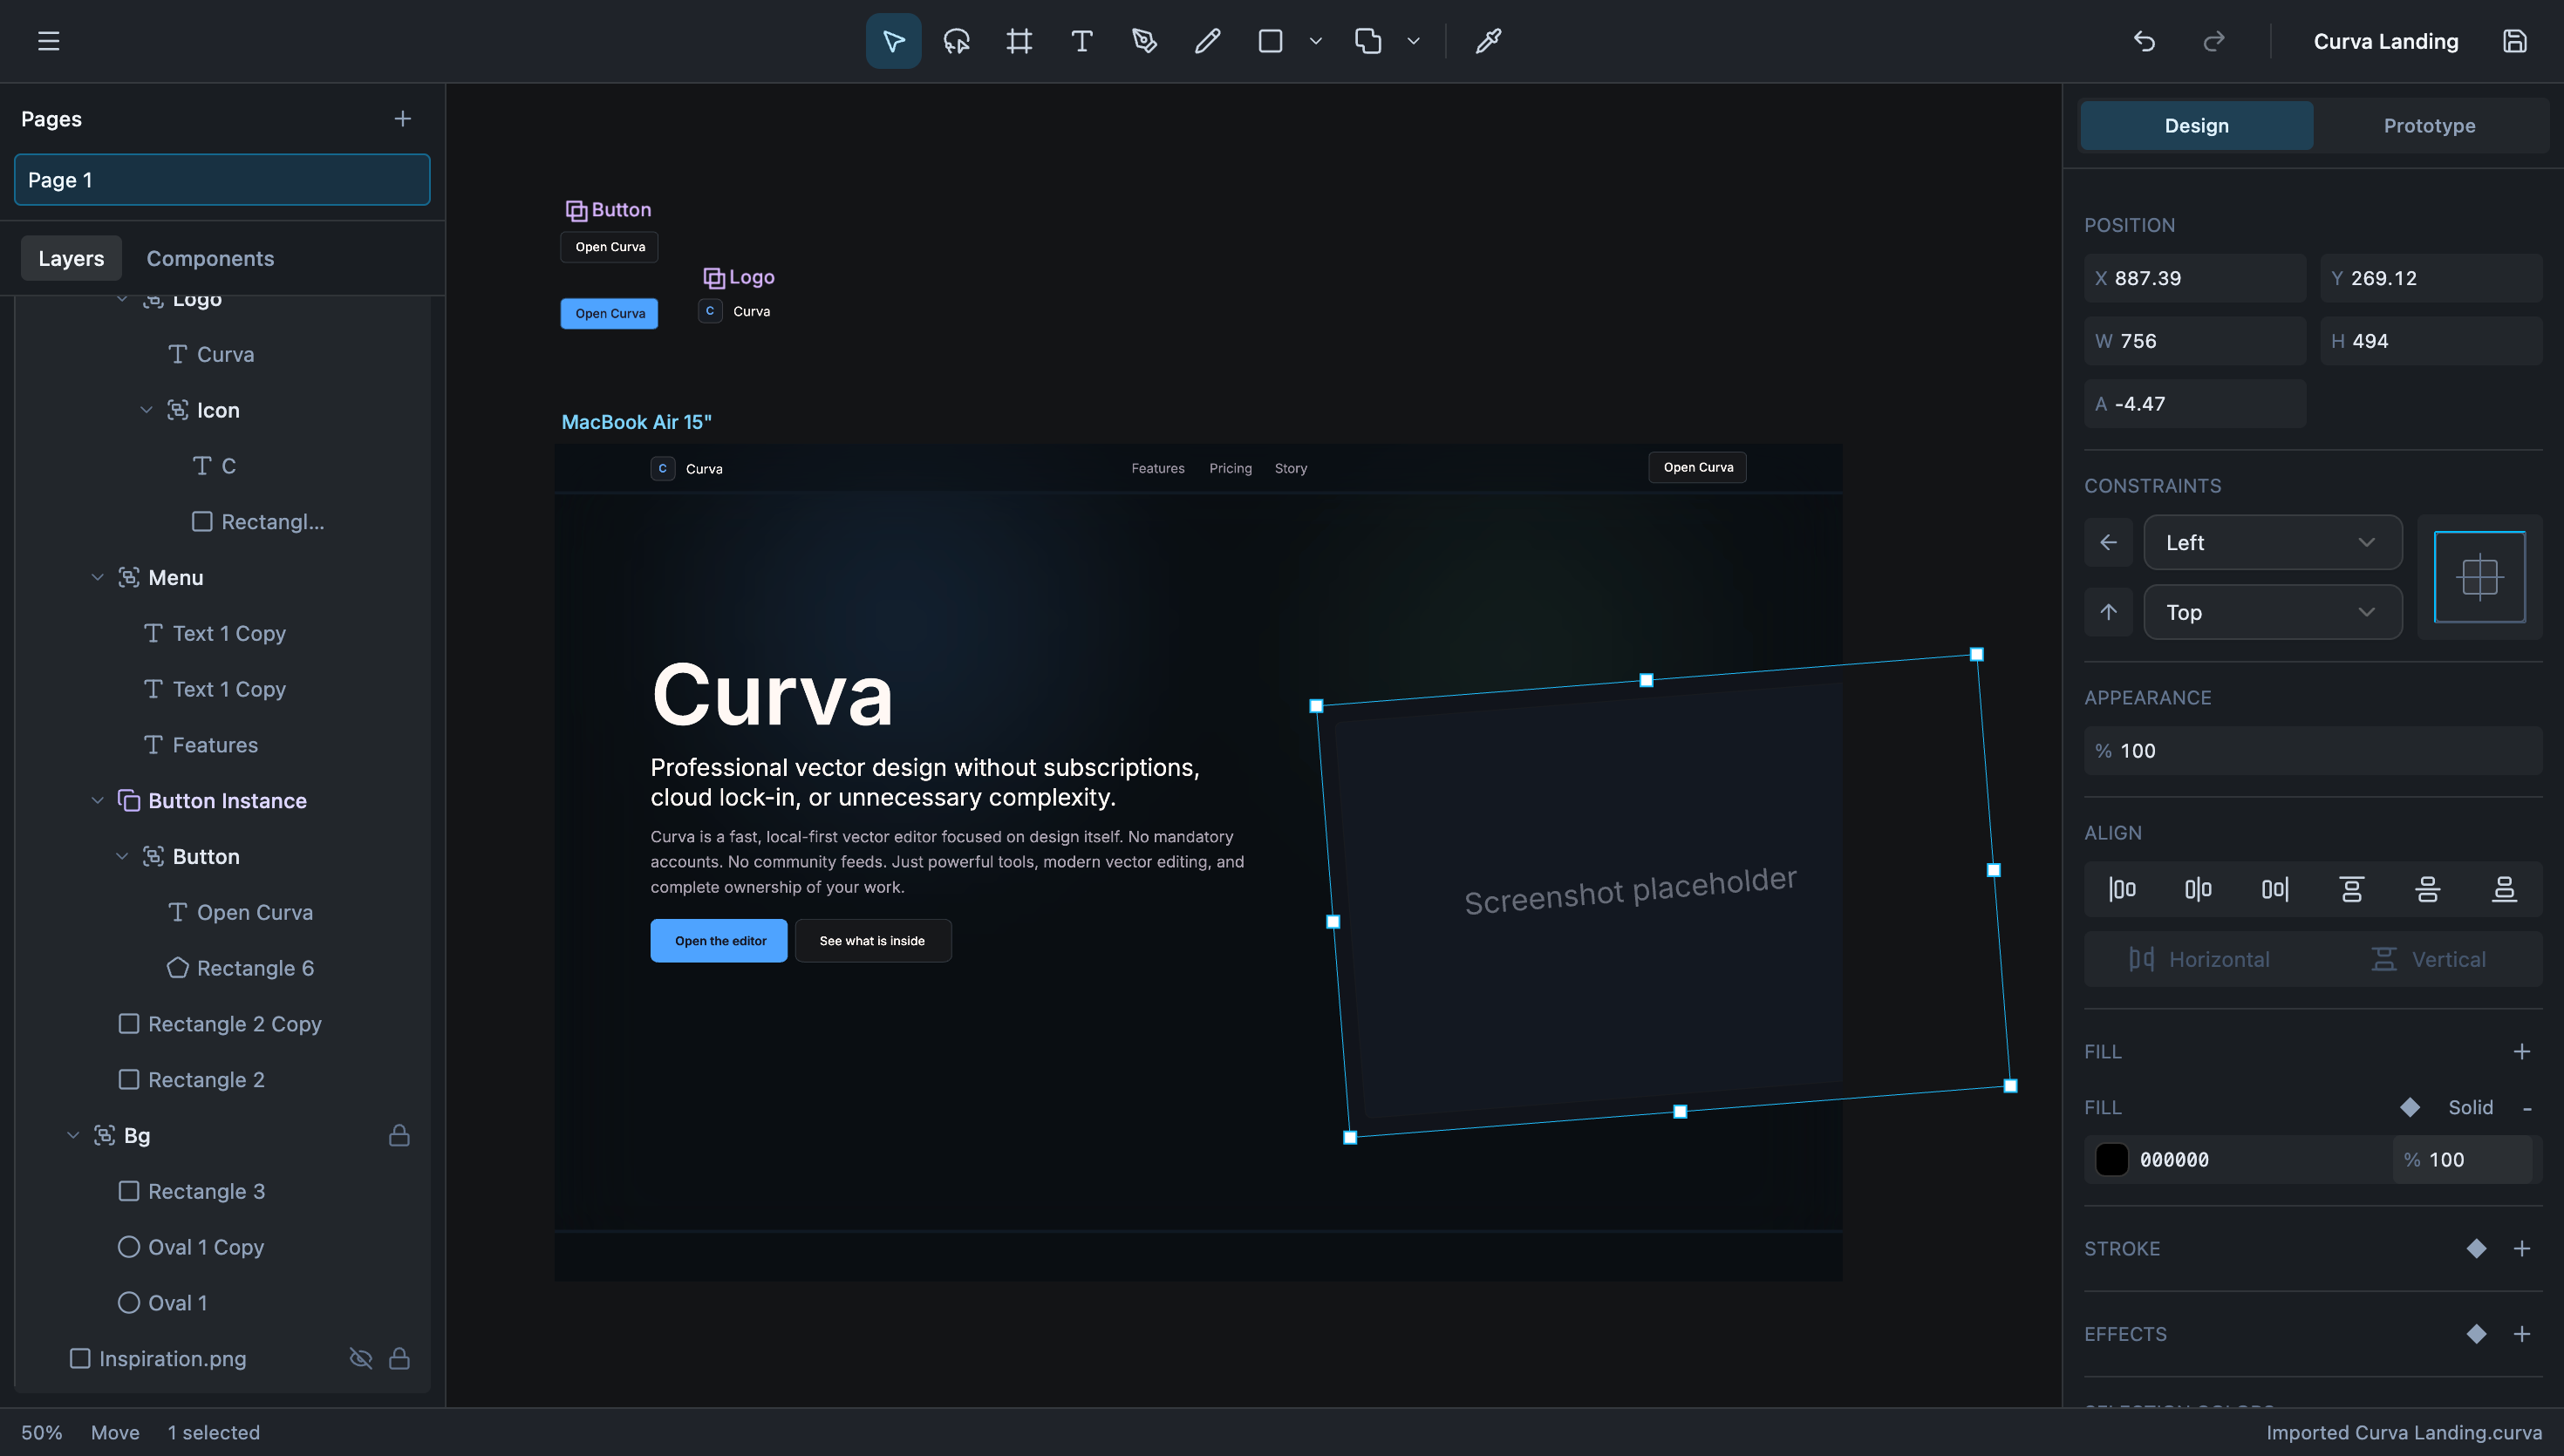The width and height of the screenshot is (2564, 1456).
Task: Click the layer opacity percent field
Action: [2312, 751]
